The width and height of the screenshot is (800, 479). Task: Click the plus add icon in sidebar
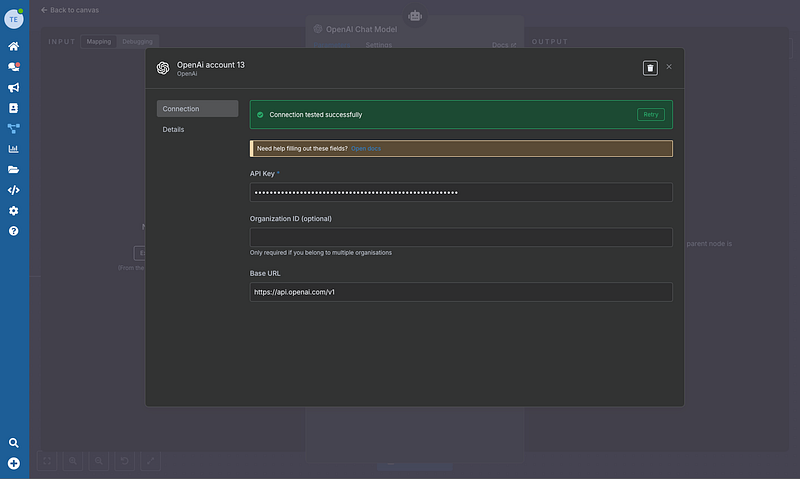(x=14, y=463)
